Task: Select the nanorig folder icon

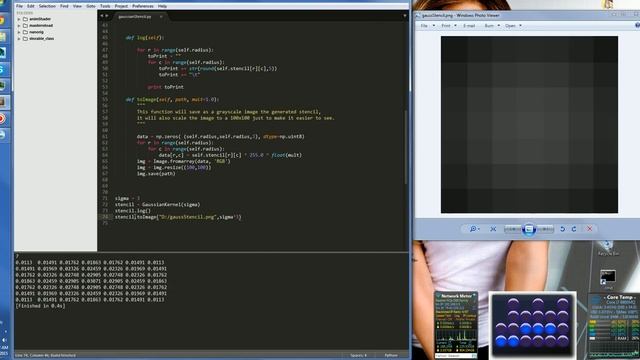Action: 25,32
